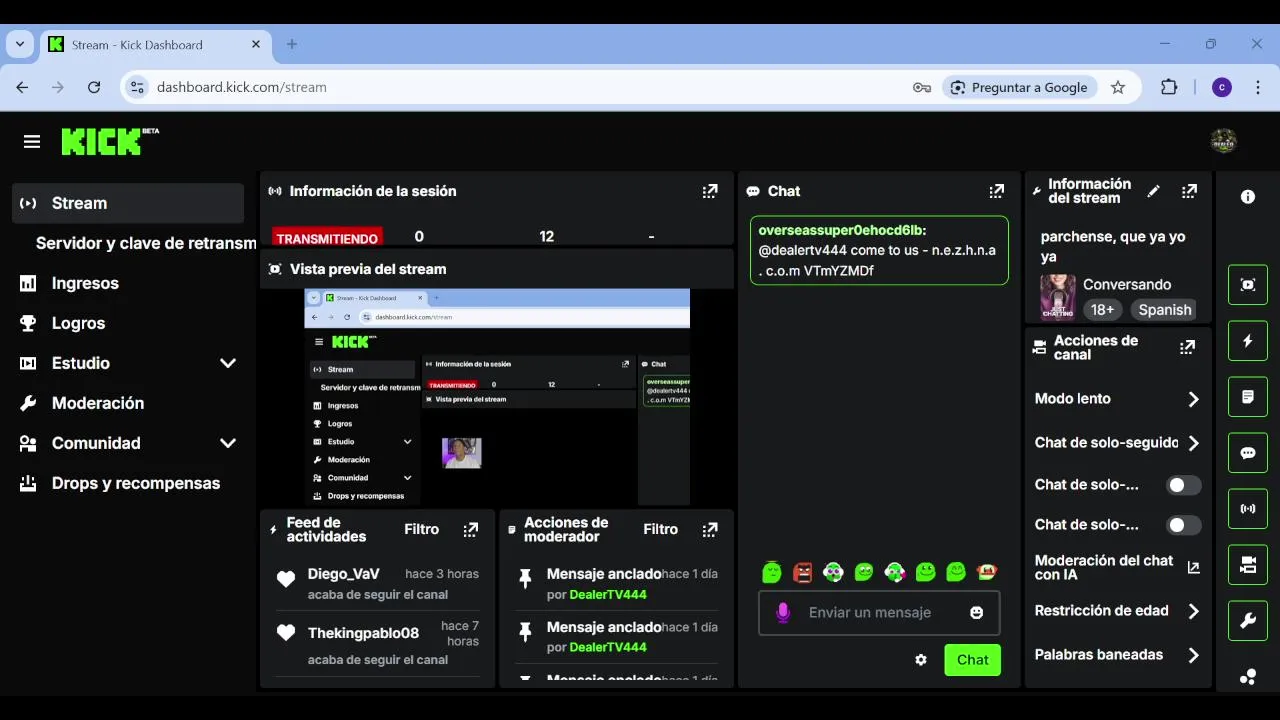
Task: Click the info circle icon in right sidebar
Action: pos(1248,197)
